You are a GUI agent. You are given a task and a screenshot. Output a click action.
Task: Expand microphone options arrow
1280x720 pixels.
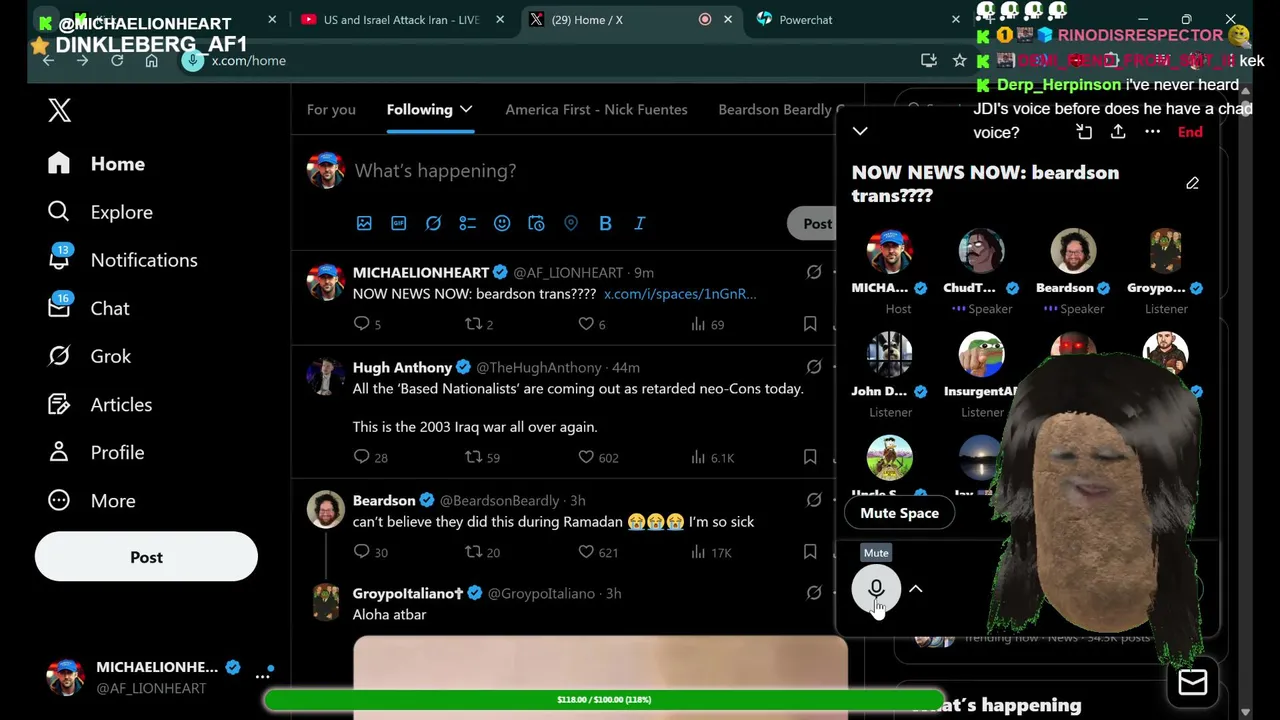915,589
